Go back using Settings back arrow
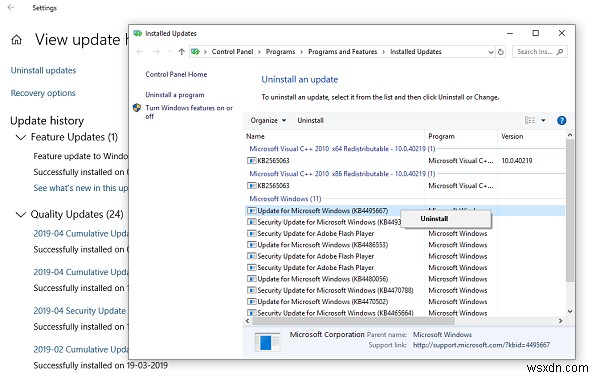Viewport: 600px width, 378px height. [x=11, y=7]
